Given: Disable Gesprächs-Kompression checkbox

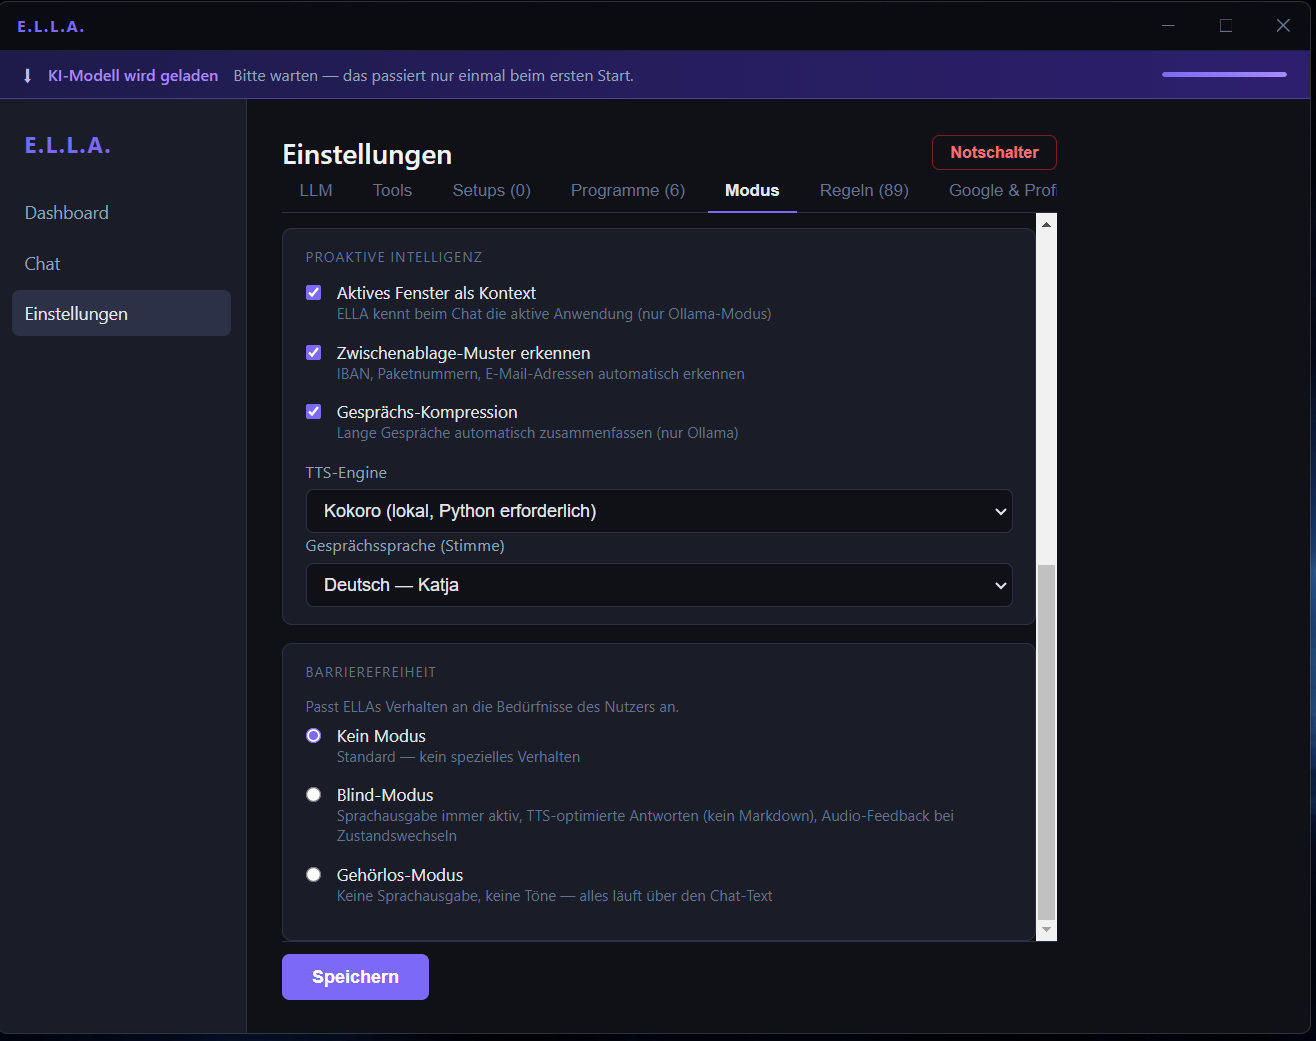Looking at the screenshot, I should pyautogui.click(x=314, y=412).
